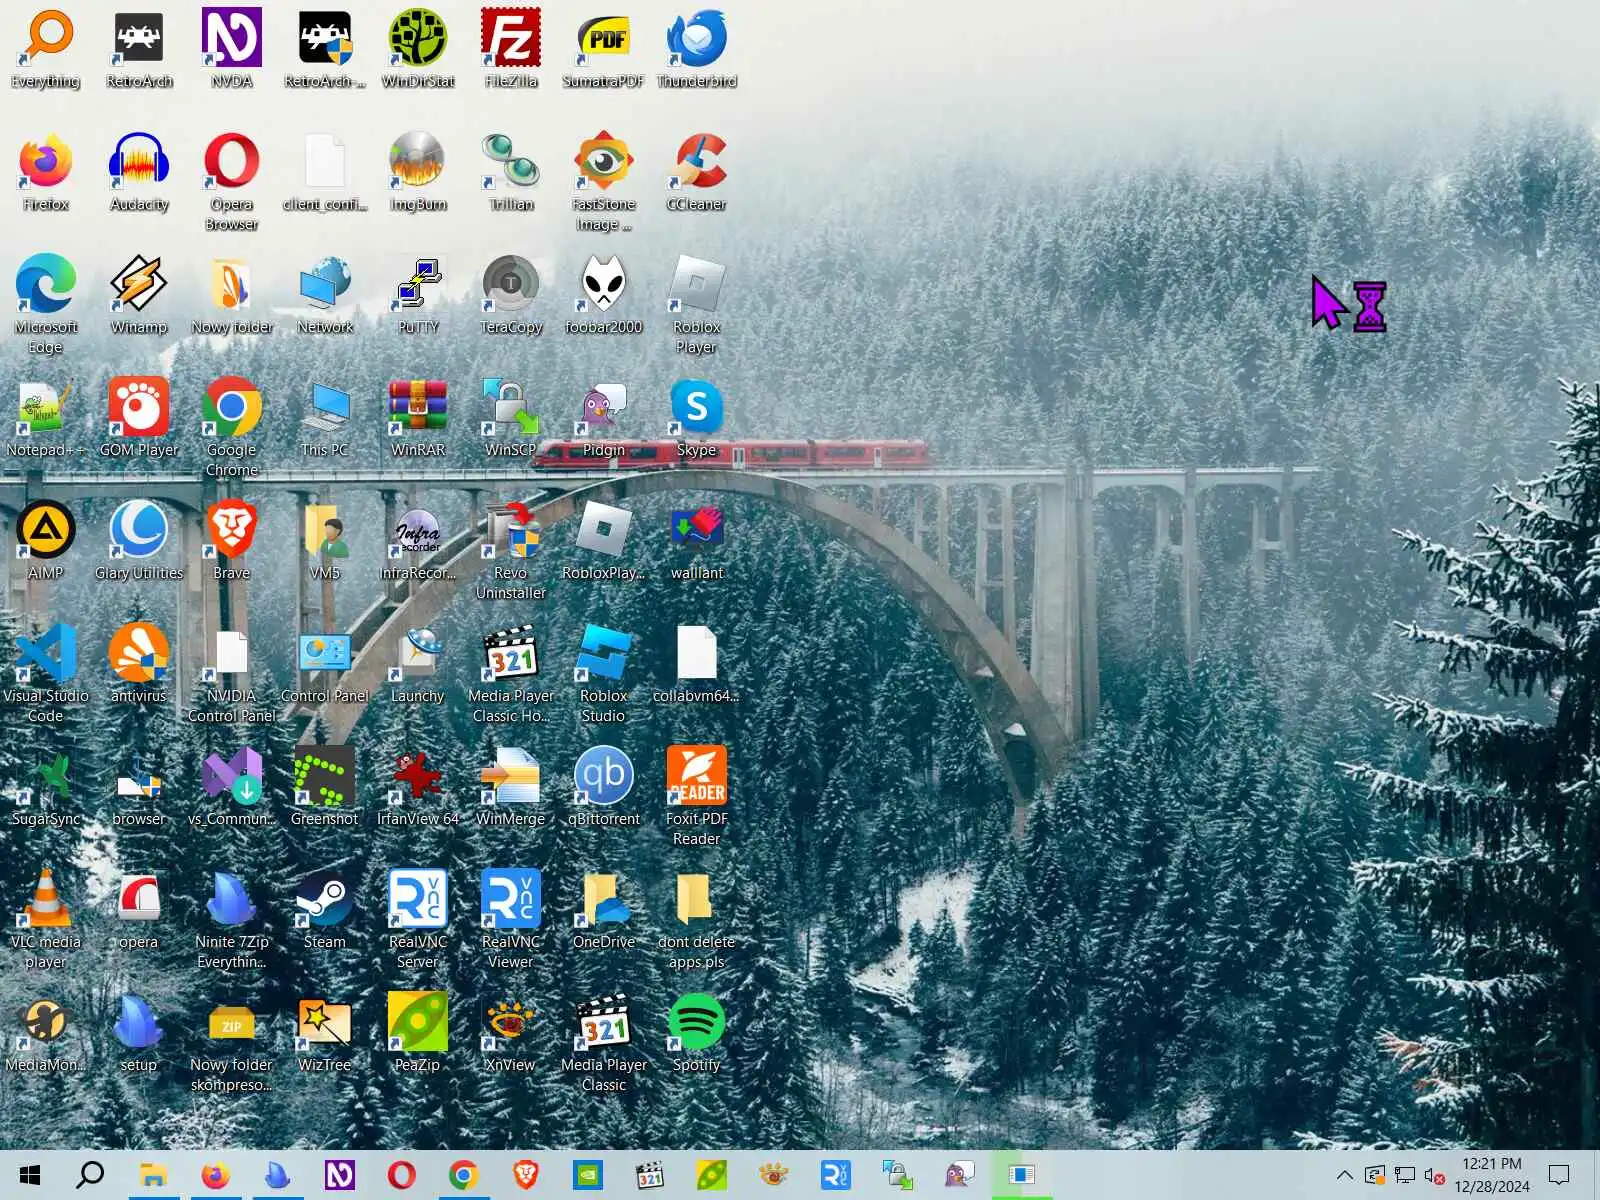Open the Windows Start menu
The width and height of the screenshot is (1600, 1200).
click(x=30, y=1175)
